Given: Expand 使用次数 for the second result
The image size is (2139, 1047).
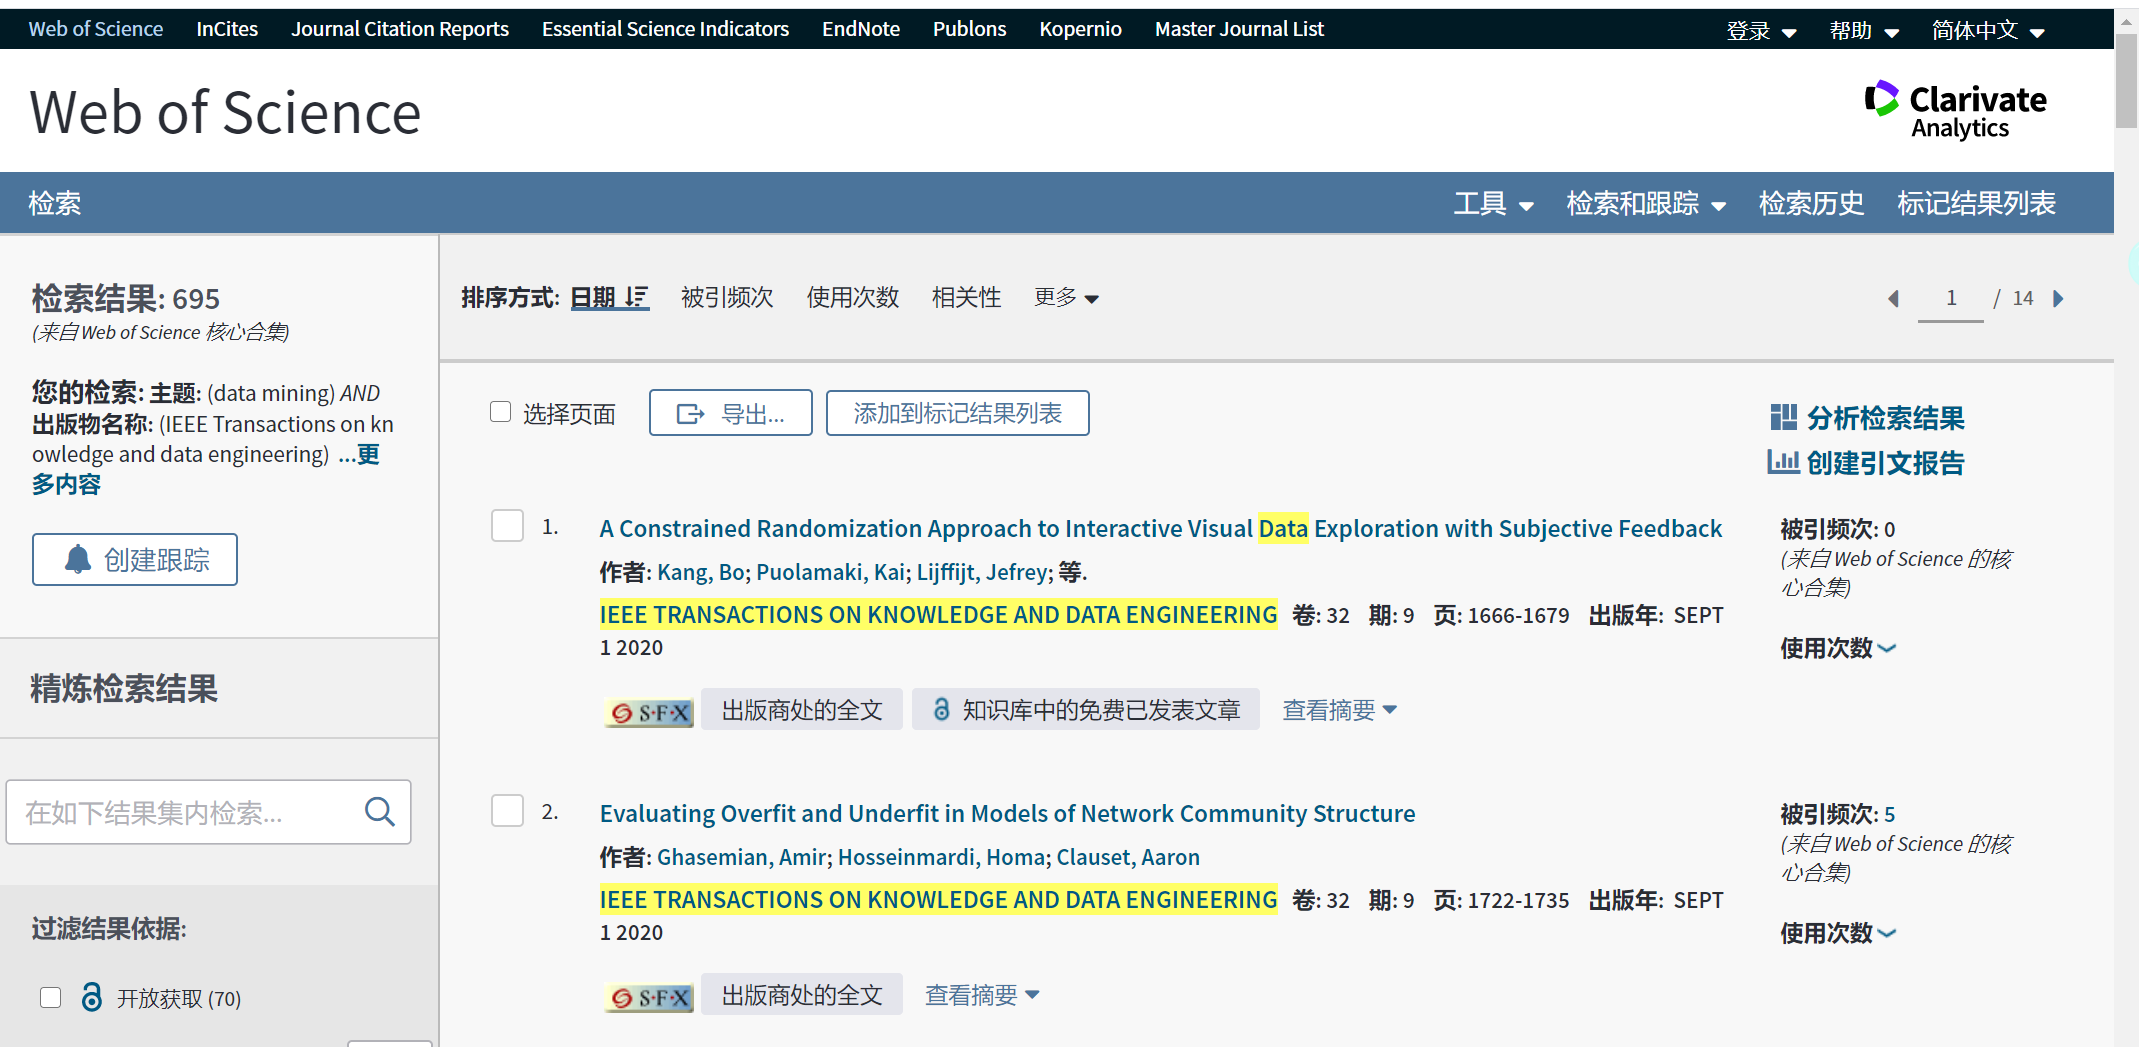Looking at the screenshot, I should tap(1836, 933).
